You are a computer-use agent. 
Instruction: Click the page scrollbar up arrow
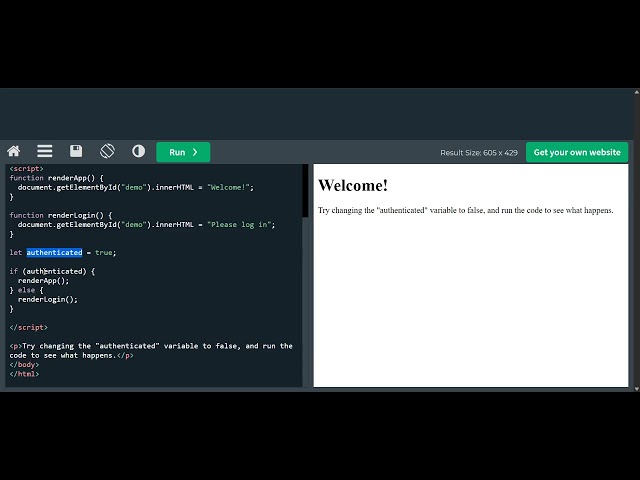point(637,92)
